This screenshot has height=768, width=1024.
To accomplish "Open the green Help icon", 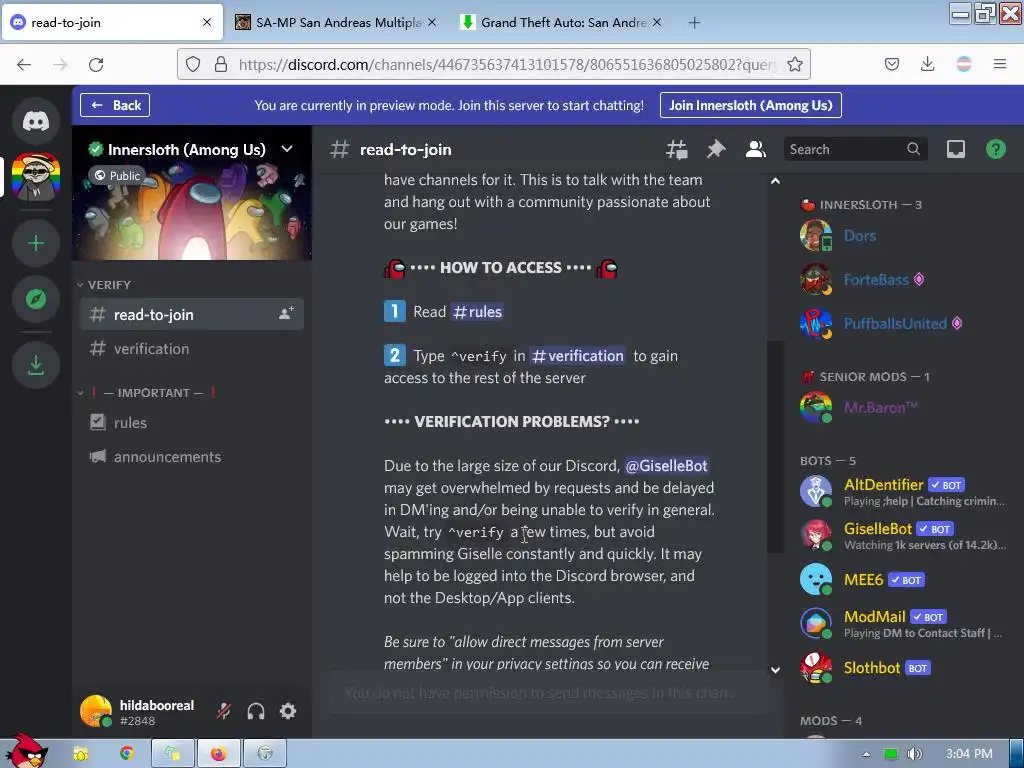I will [x=995, y=150].
